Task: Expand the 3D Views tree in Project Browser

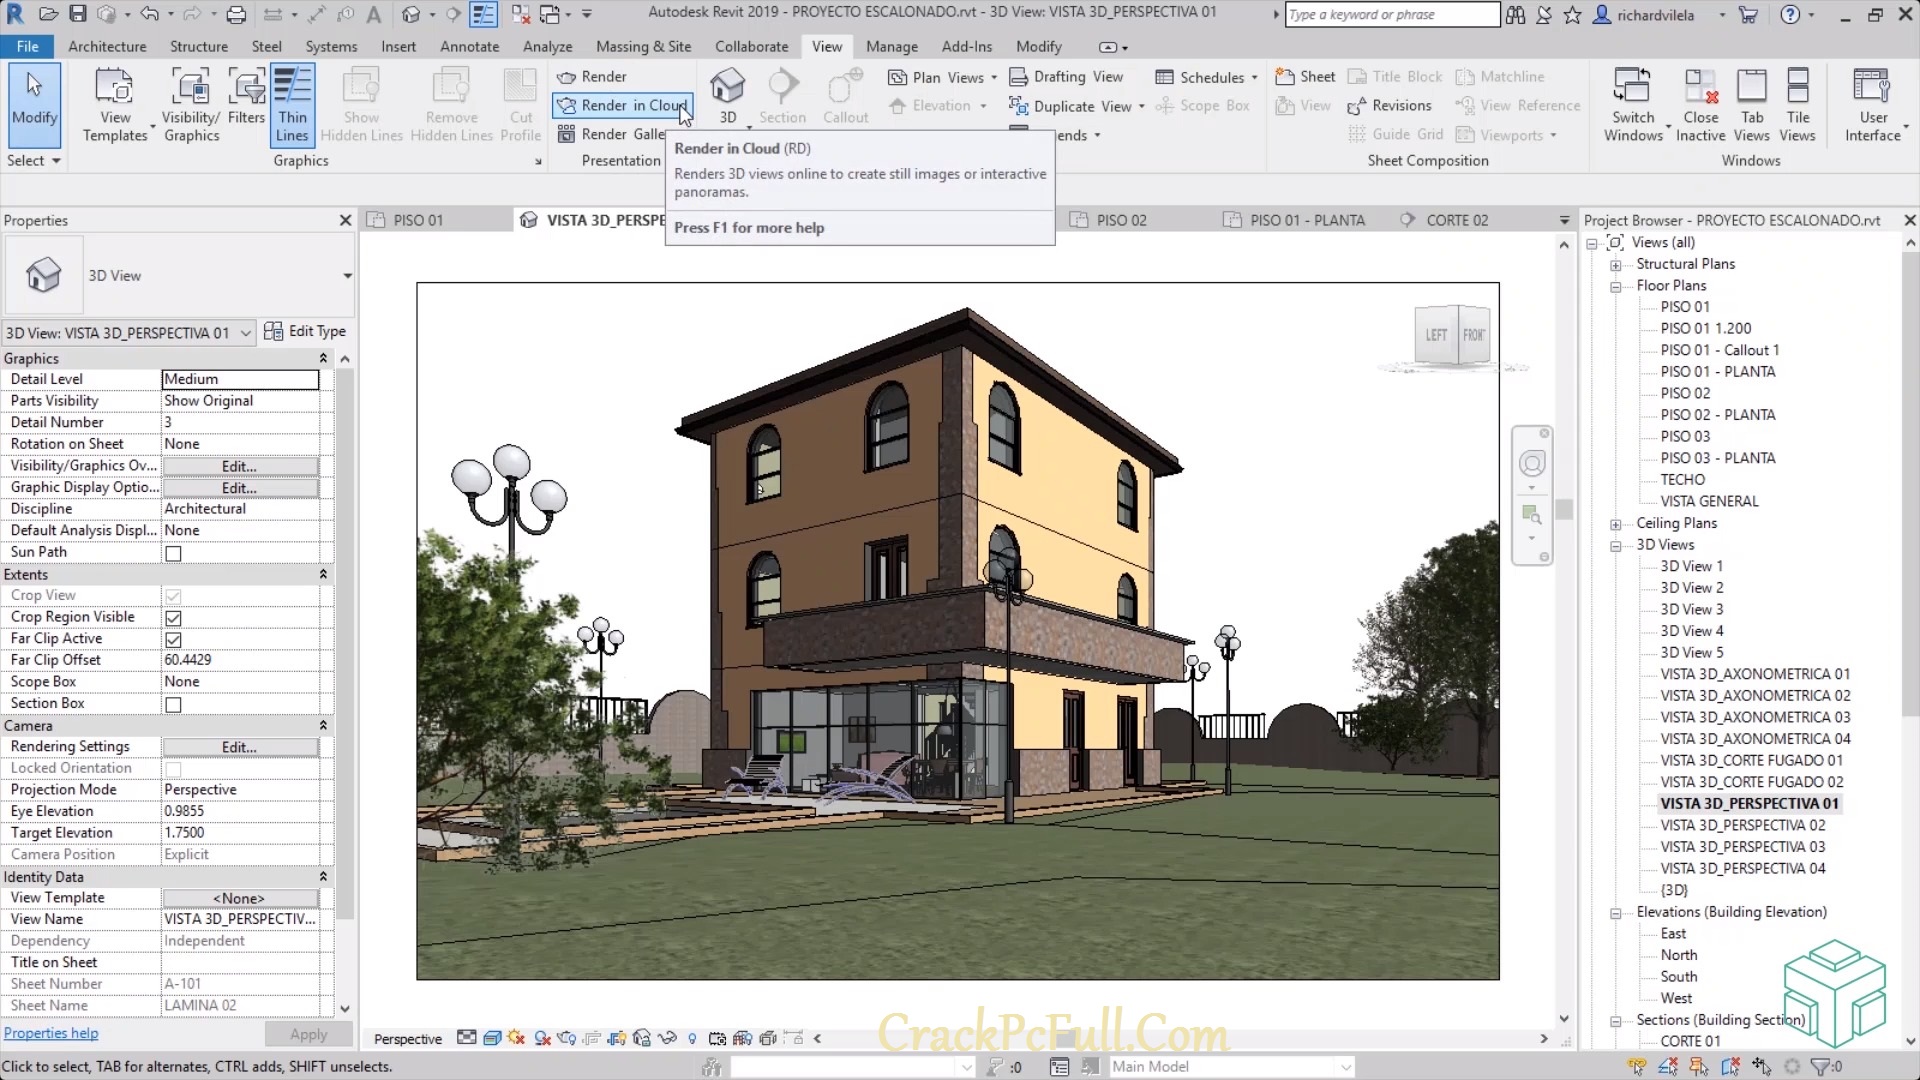Action: coord(1617,545)
